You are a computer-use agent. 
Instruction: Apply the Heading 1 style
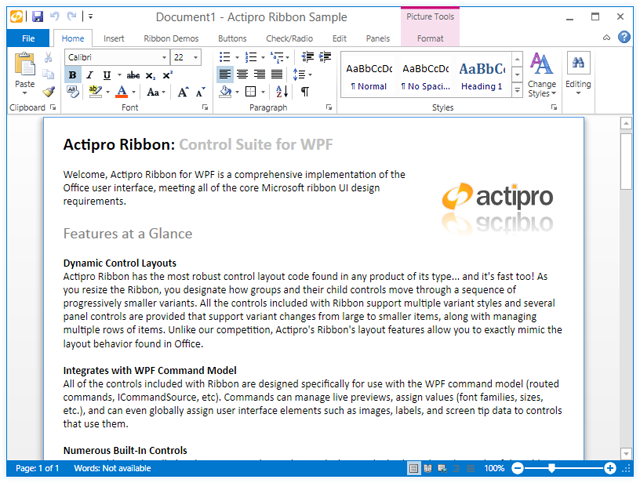[482, 75]
